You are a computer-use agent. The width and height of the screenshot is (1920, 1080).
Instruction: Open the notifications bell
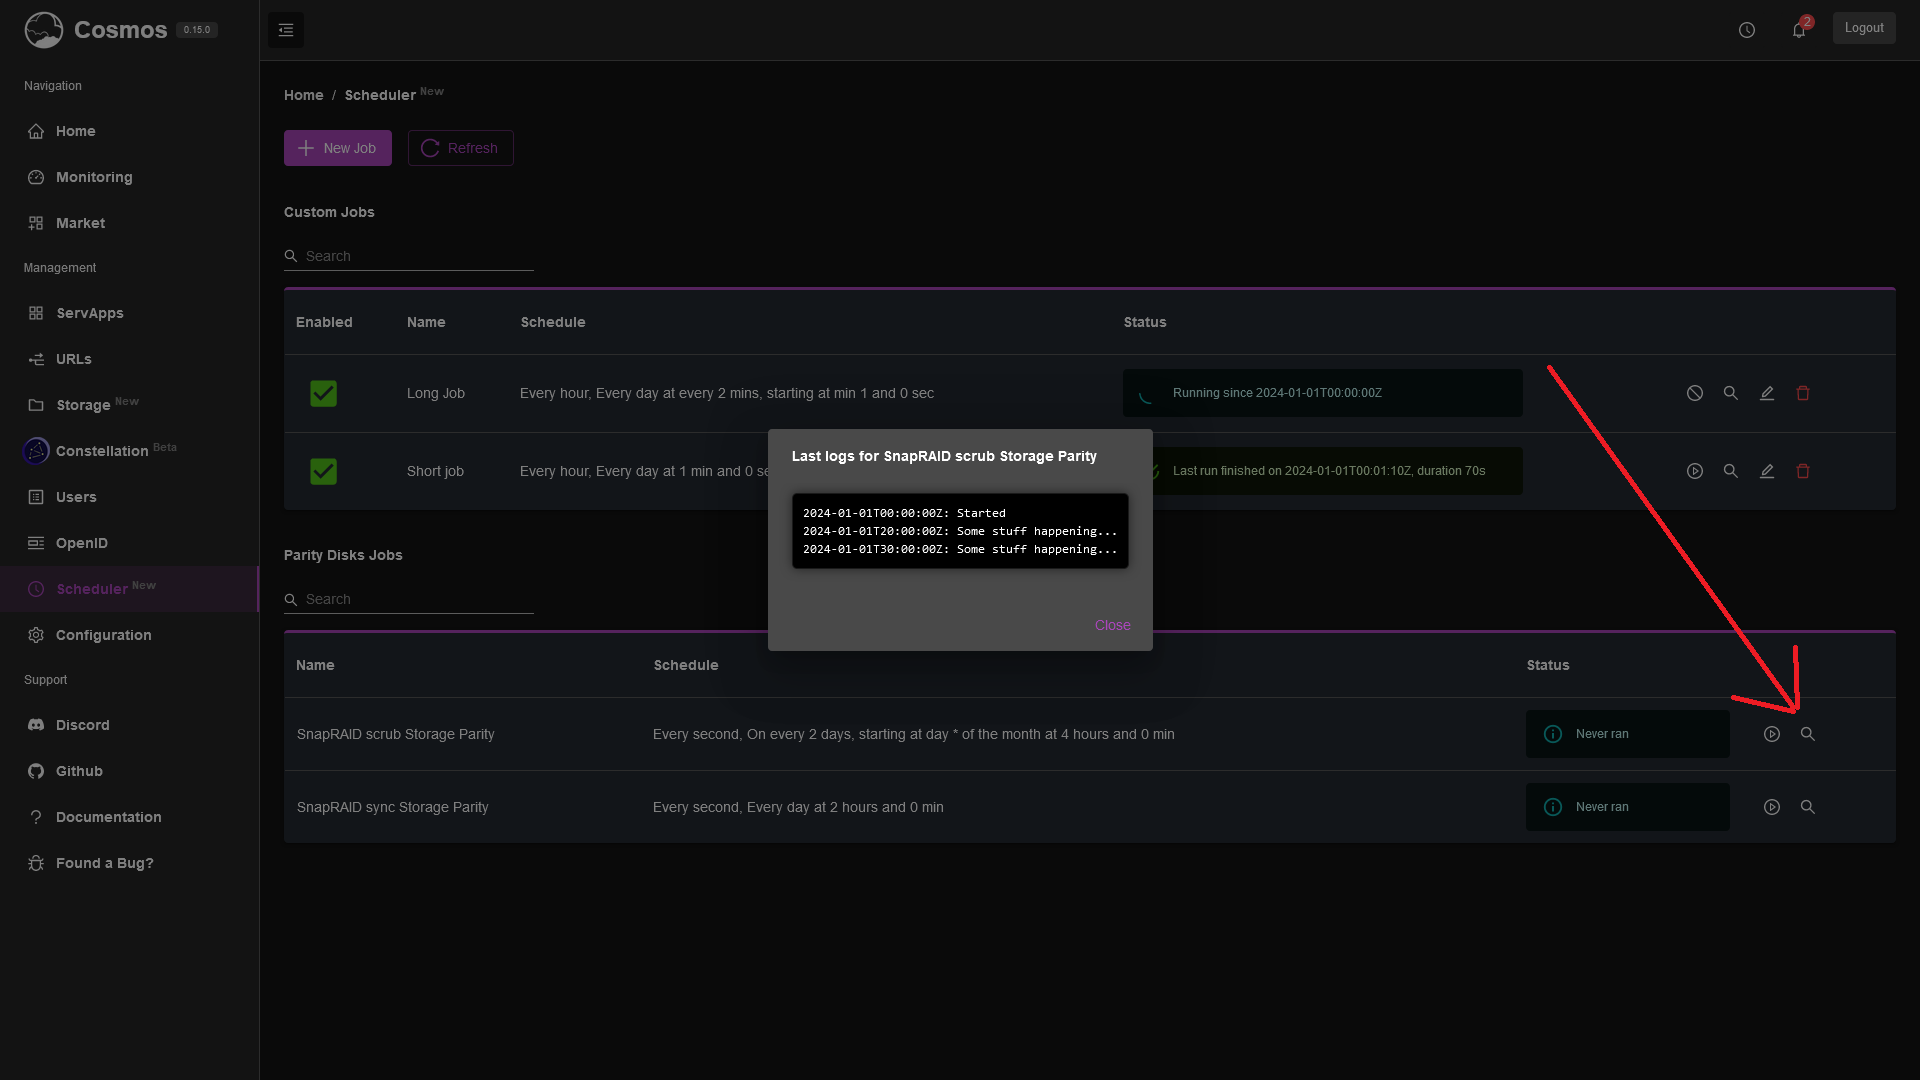tap(1799, 30)
